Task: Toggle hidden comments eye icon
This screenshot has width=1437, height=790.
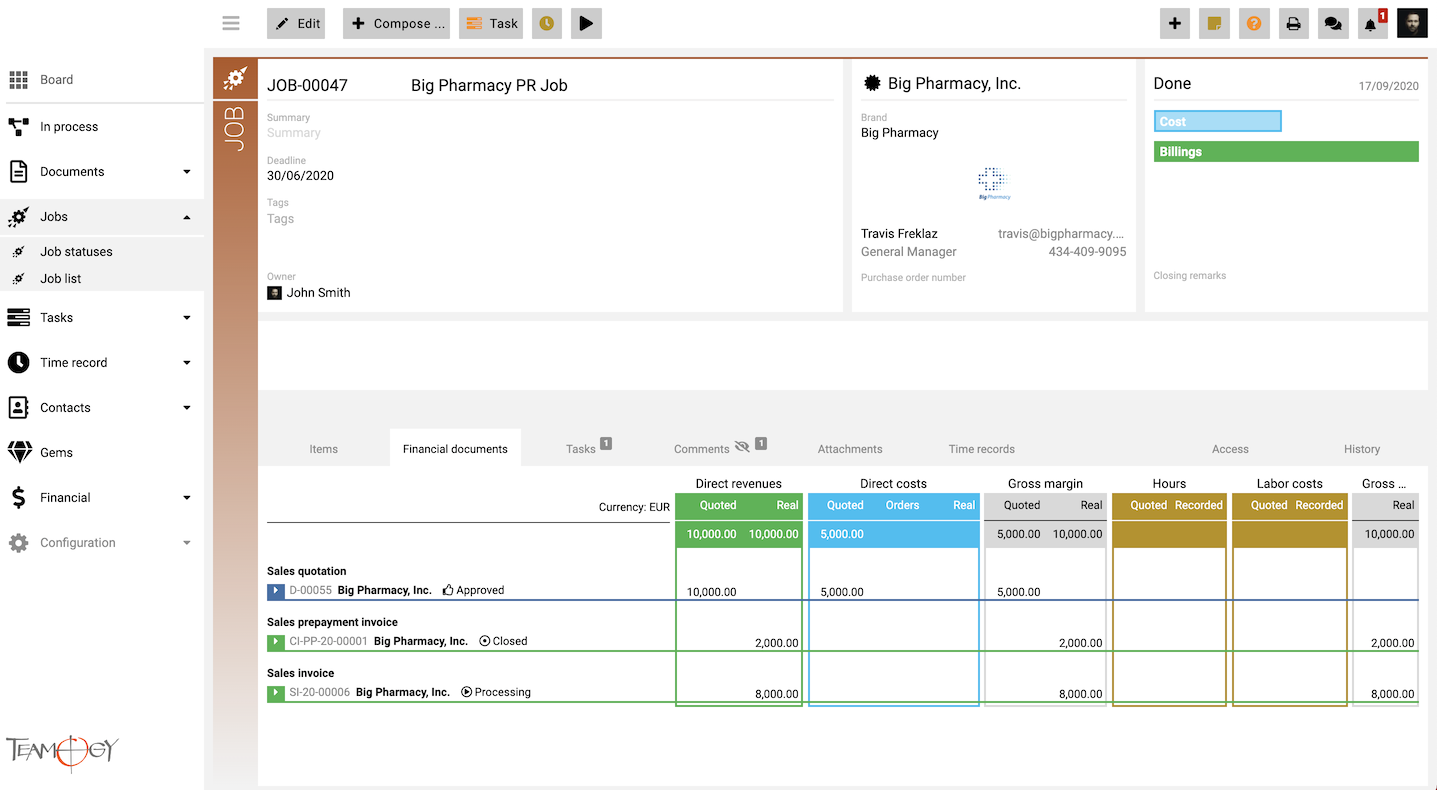Action: [x=741, y=446]
